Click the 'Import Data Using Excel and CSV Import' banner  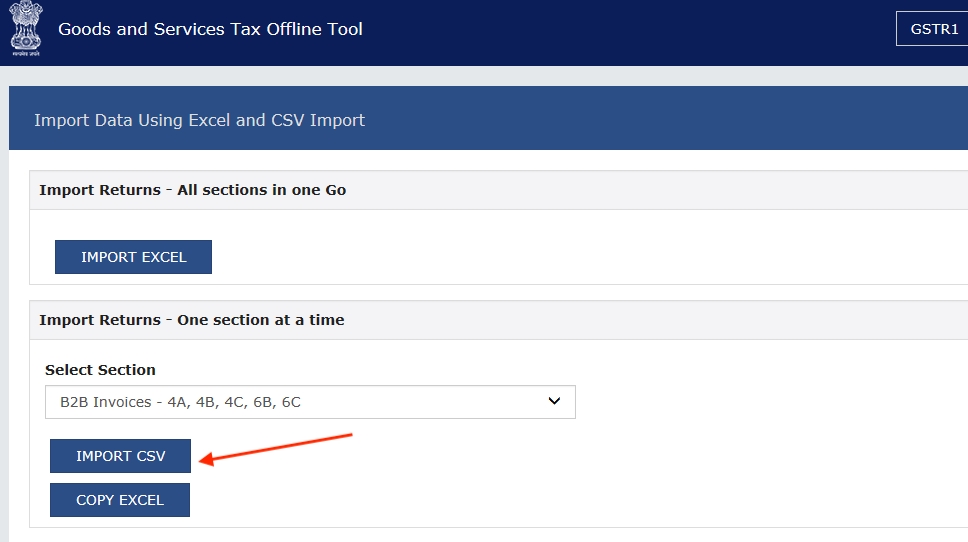[199, 120]
